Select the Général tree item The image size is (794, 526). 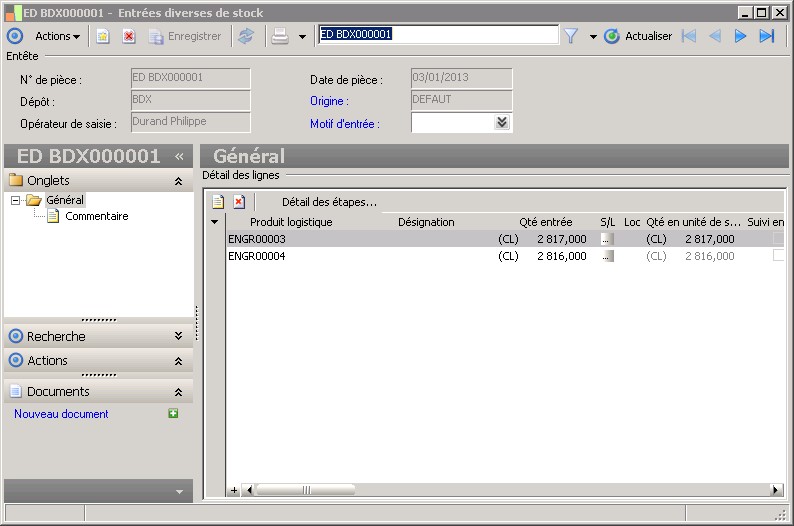[65, 200]
